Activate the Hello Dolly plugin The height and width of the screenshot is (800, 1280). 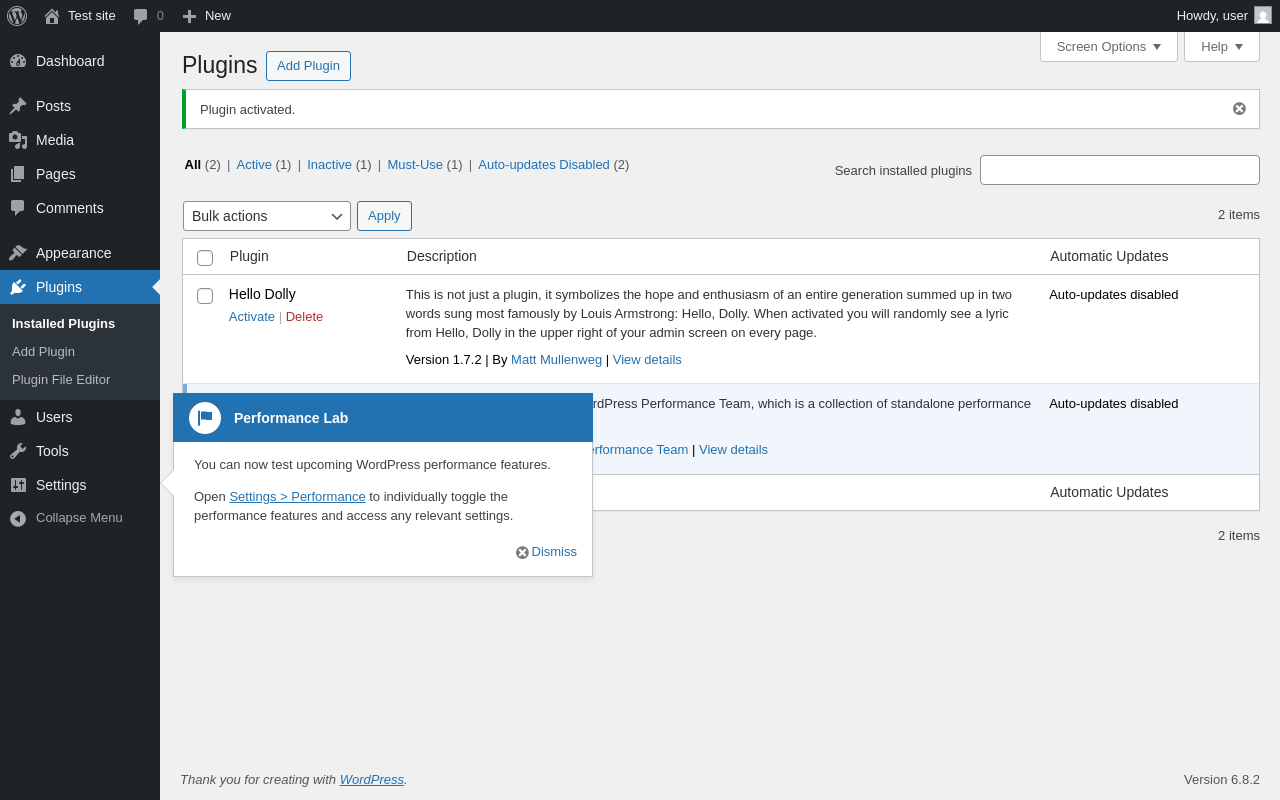(252, 317)
